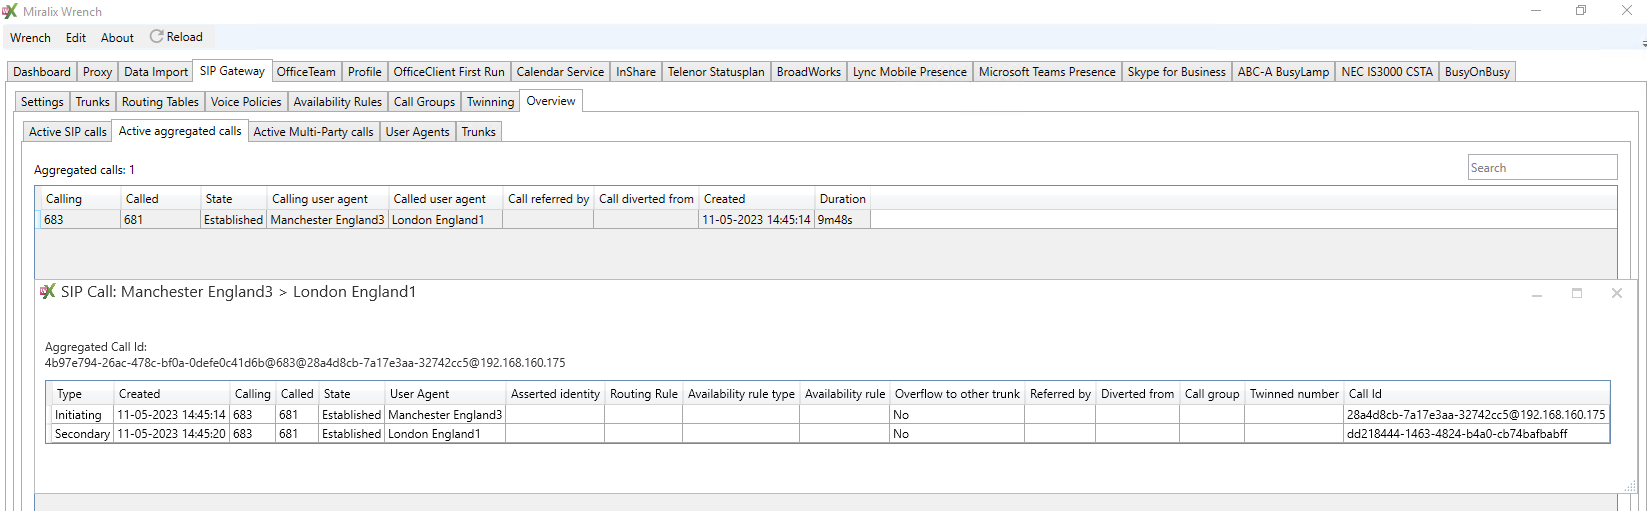
Task: Click the SIP Call window icon
Action: click(x=47, y=292)
